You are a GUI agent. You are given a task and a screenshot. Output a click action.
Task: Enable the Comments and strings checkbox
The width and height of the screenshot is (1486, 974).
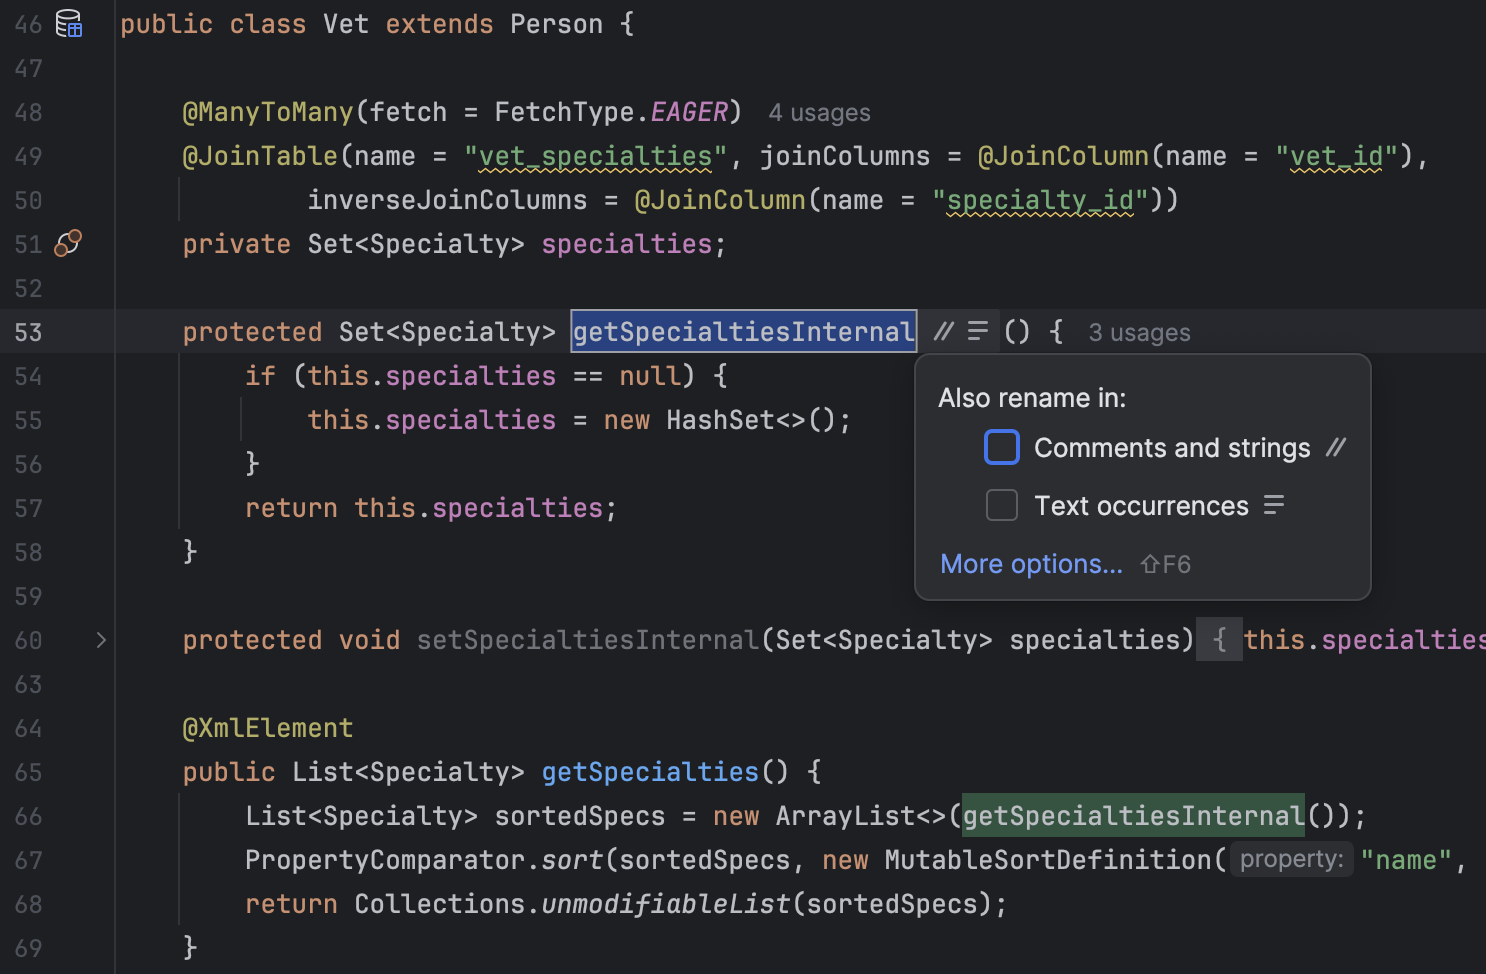[x=1001, y=447]
